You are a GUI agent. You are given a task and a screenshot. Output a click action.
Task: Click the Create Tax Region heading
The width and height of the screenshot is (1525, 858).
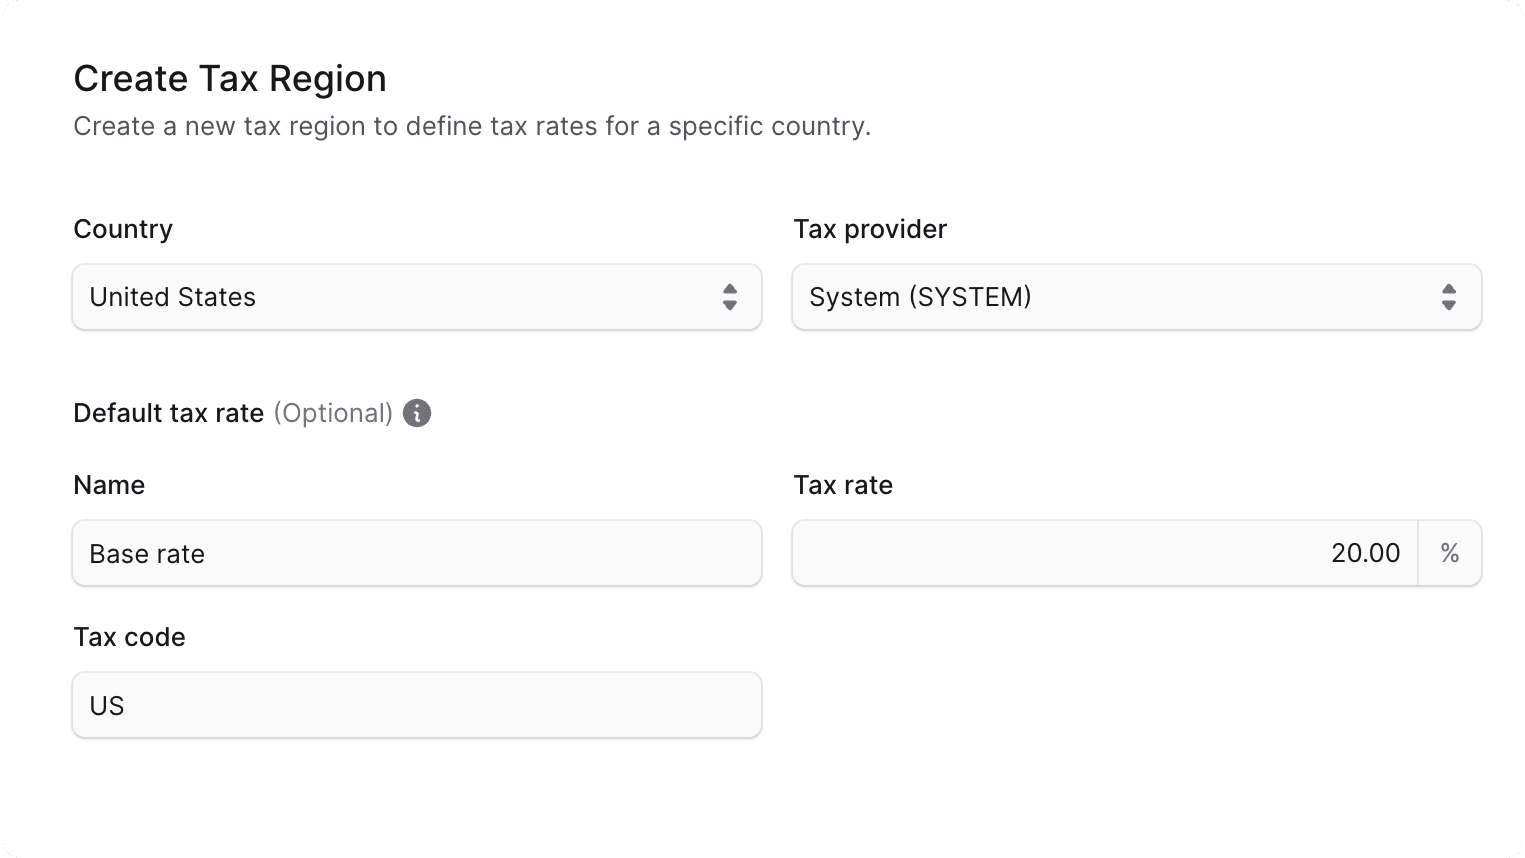coord(229,78)
